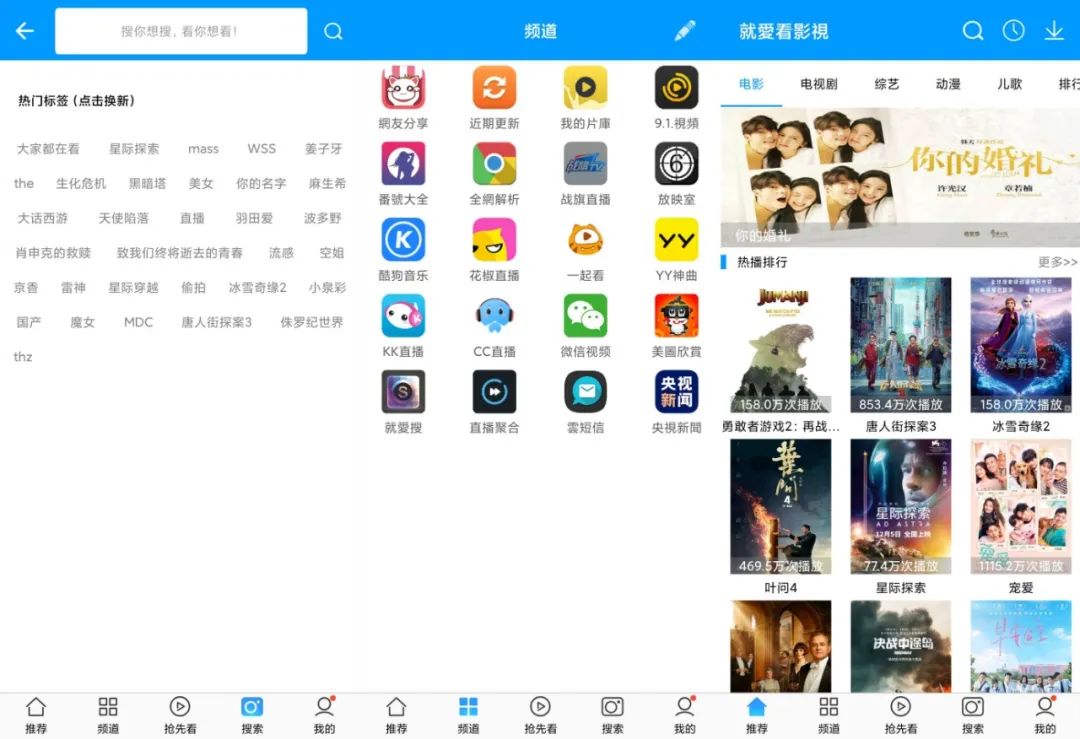1080x739 pixels.
Task: Open the 一起看 channel icon
Action: click(x=585, y=240)
